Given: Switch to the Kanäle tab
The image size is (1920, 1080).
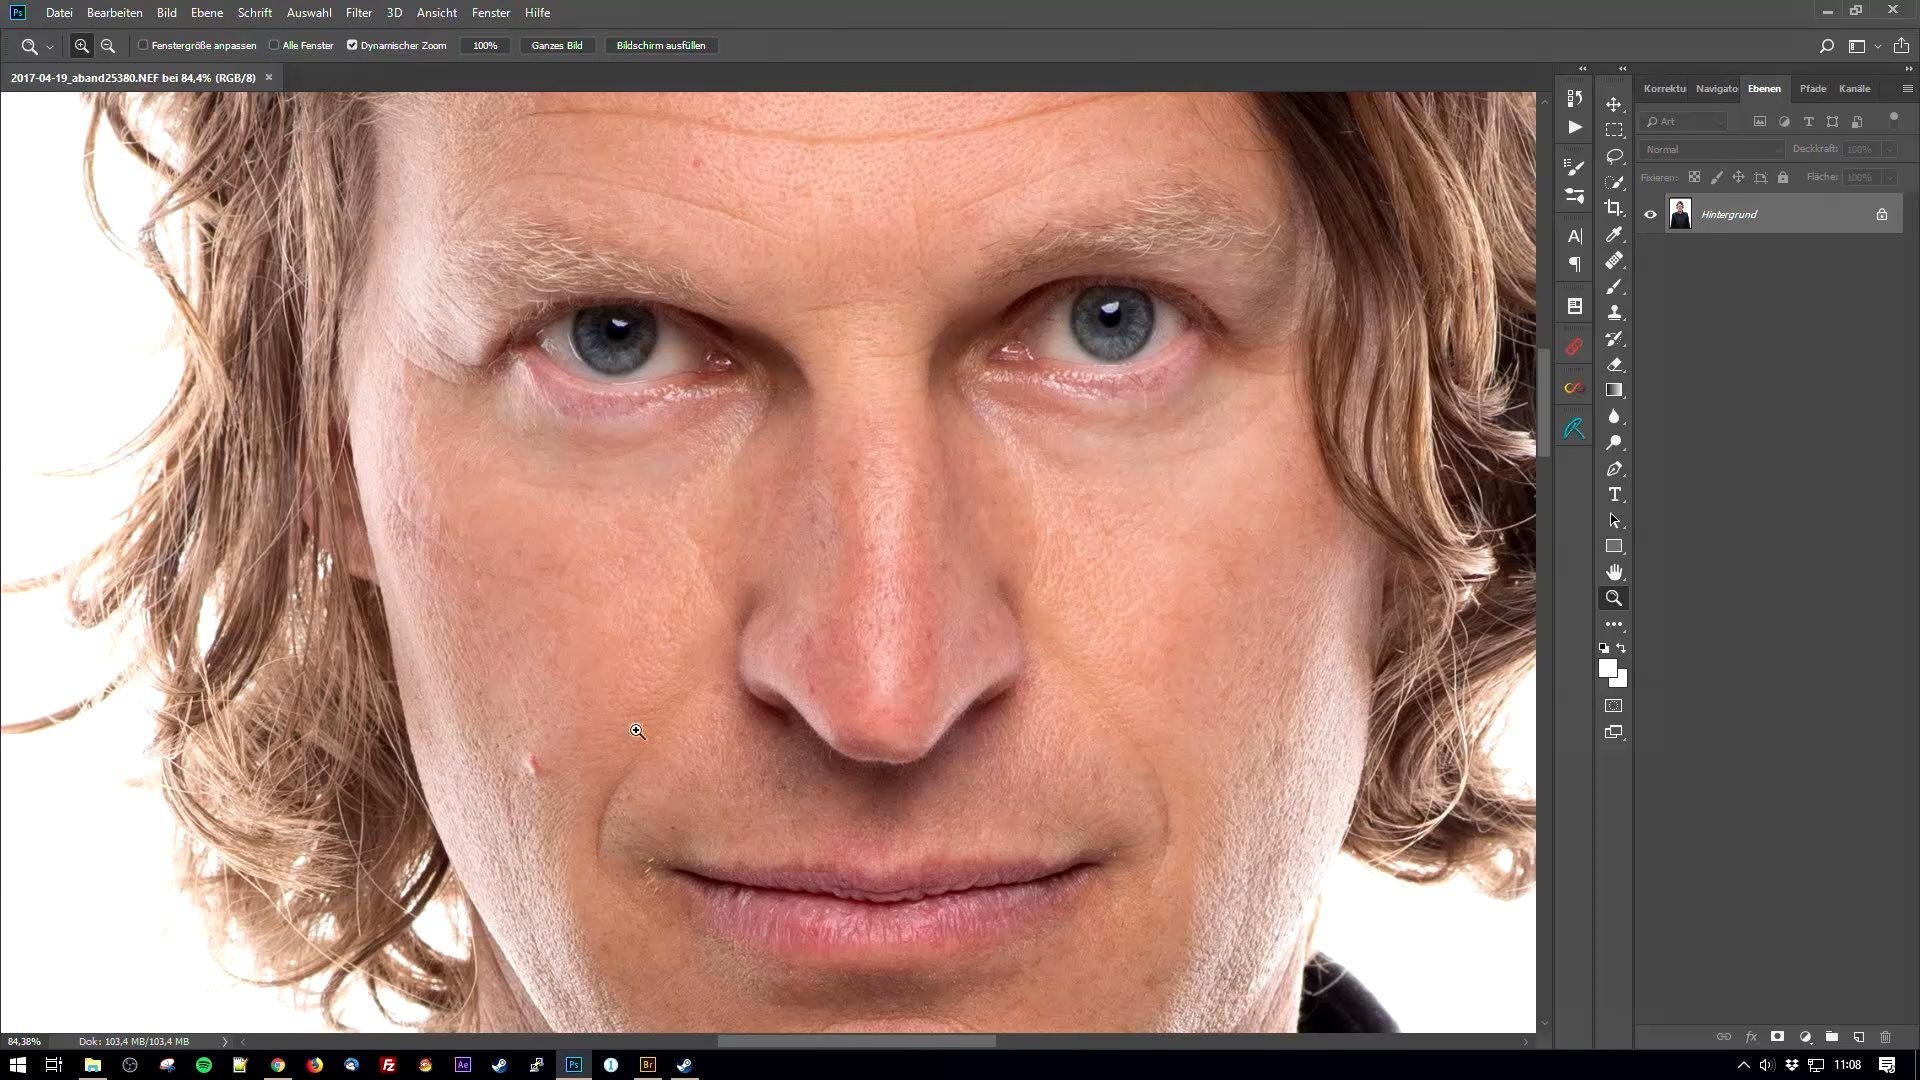Looking at the screenshot, I should [x=1853, y=89].
